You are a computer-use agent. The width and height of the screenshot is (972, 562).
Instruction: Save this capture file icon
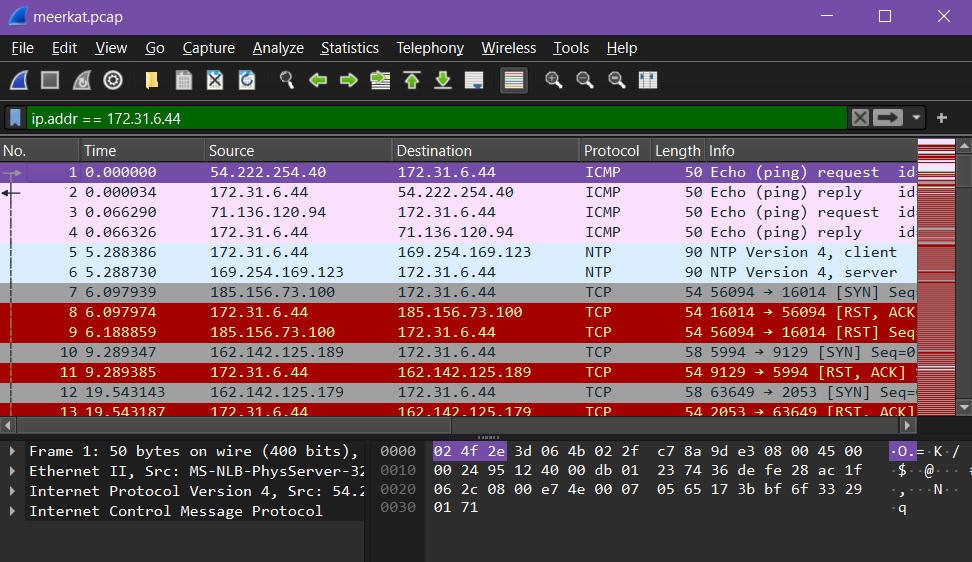[x=183, y=80]
